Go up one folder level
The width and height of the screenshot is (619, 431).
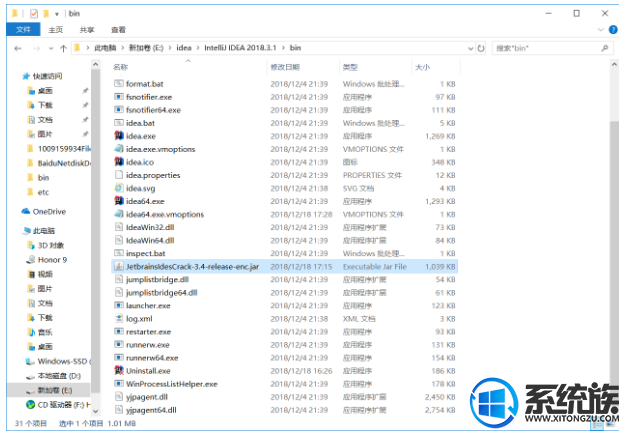pyautogui.click(x=63, y=49)
